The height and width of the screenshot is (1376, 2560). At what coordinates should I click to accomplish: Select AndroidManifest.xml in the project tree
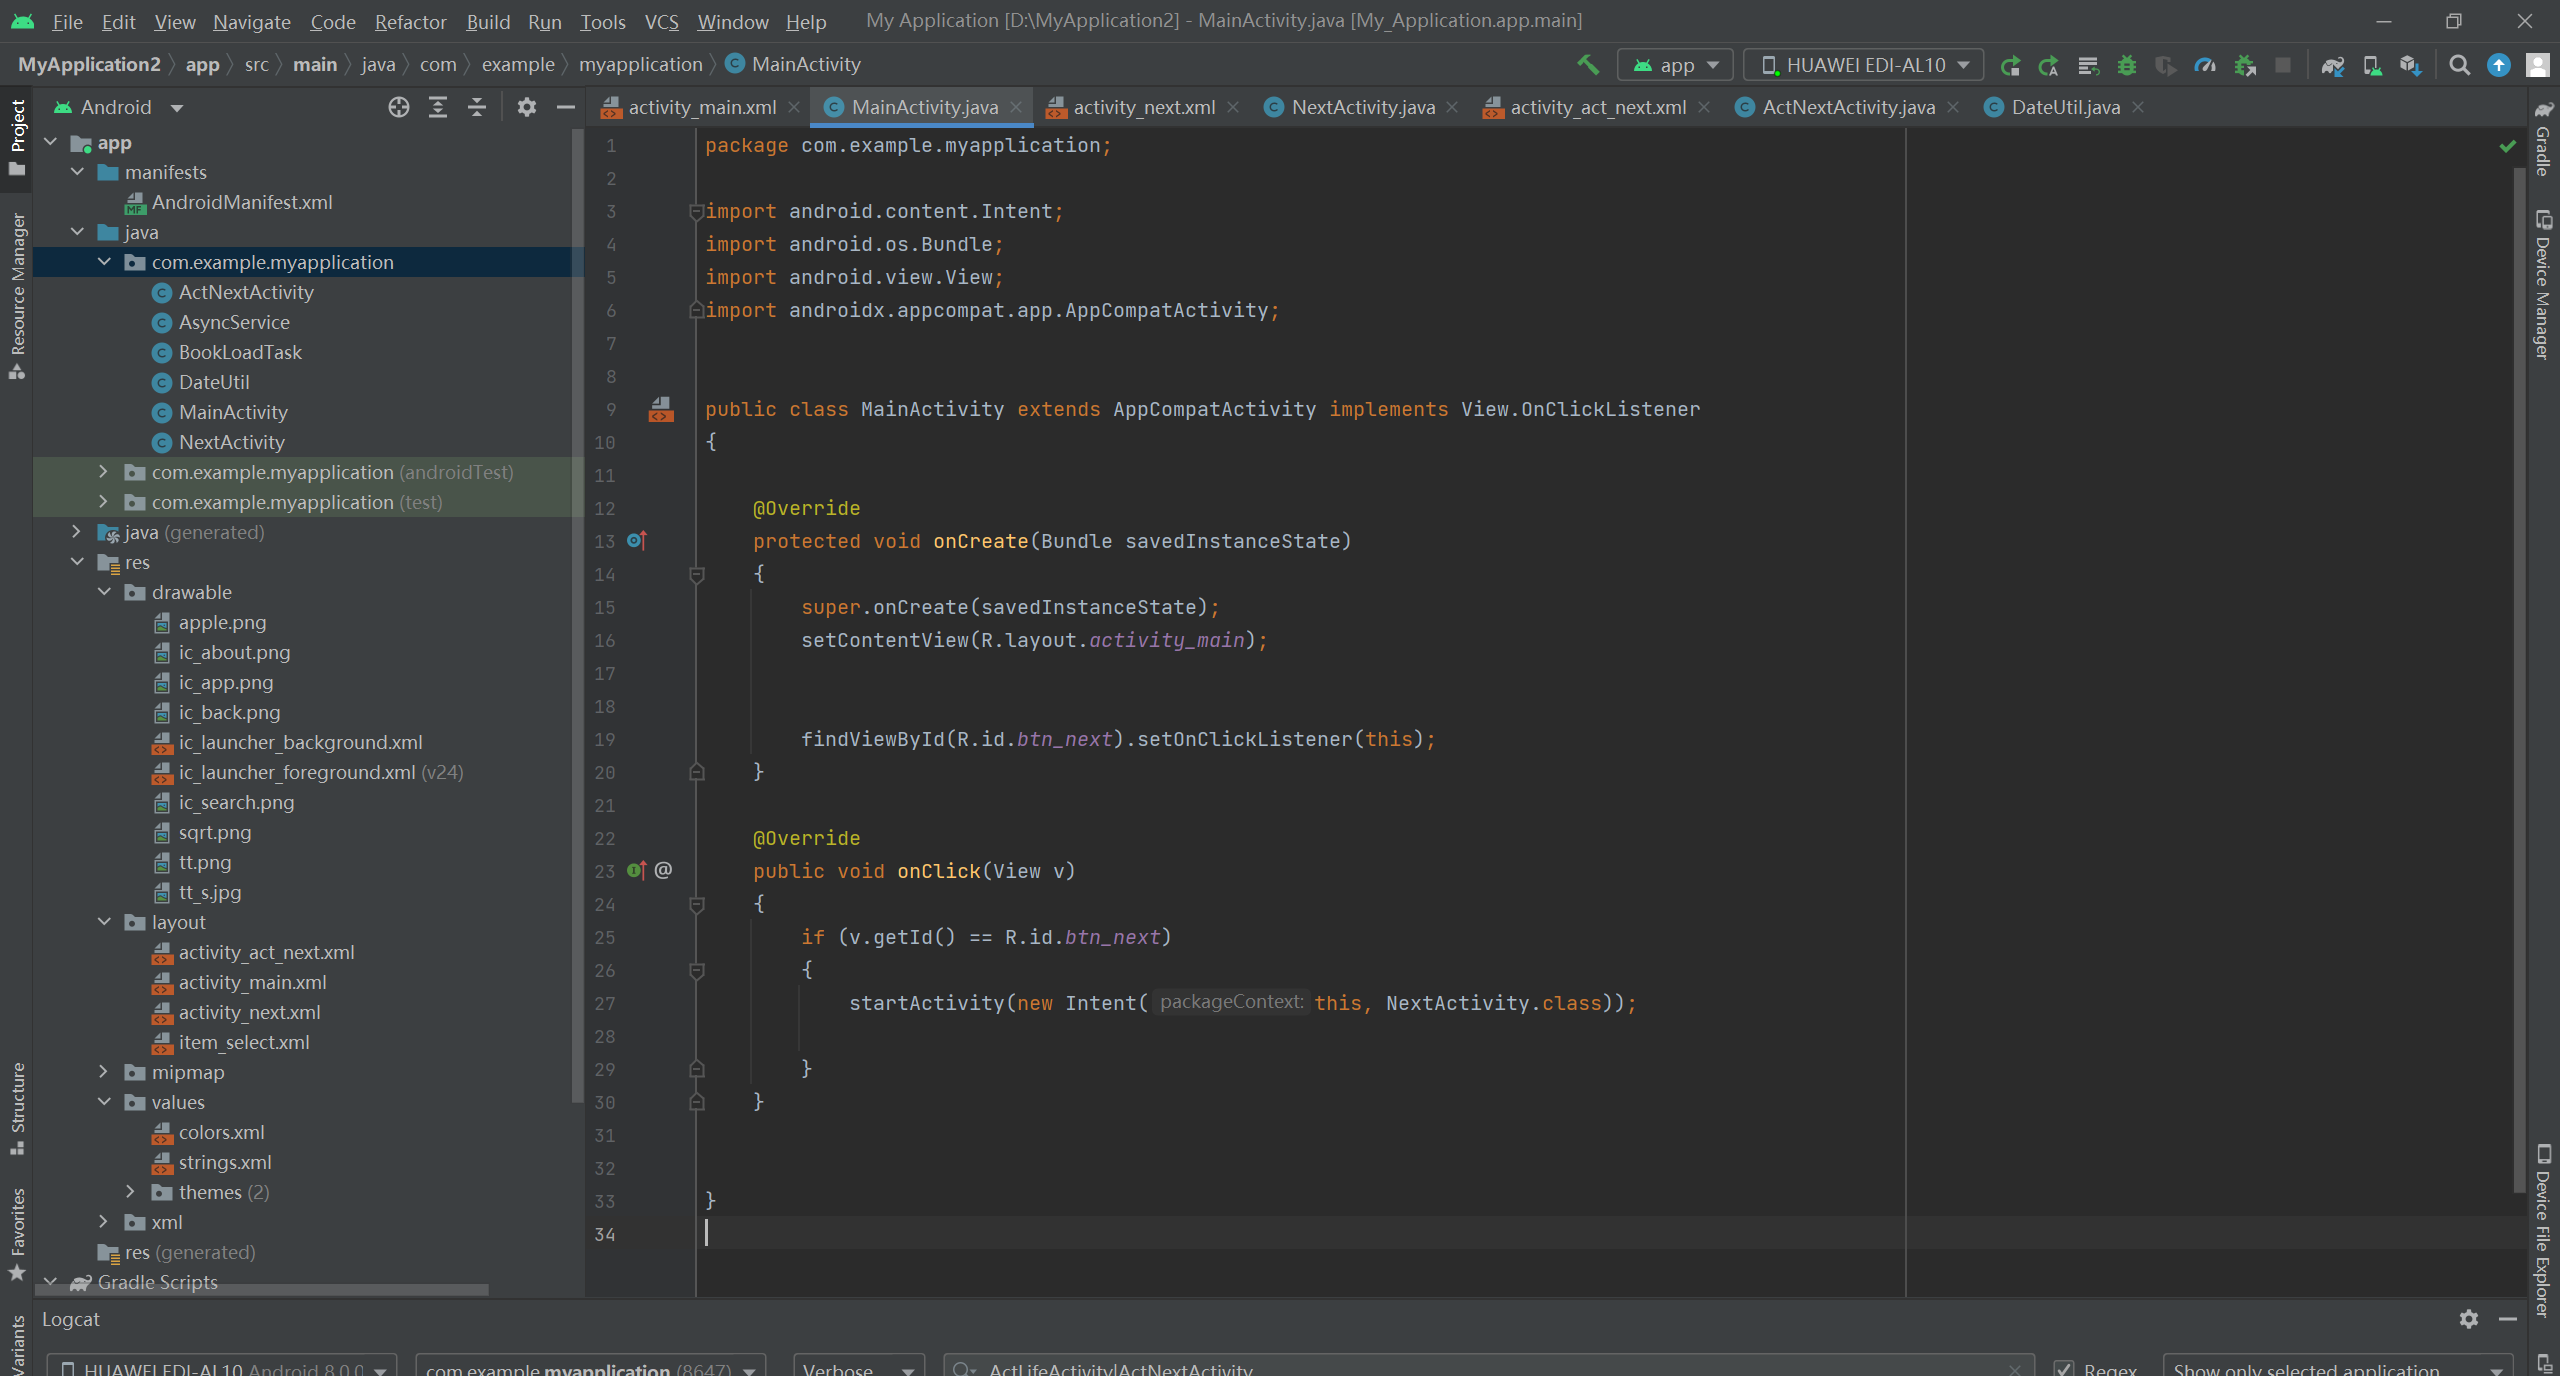[242, 202]
